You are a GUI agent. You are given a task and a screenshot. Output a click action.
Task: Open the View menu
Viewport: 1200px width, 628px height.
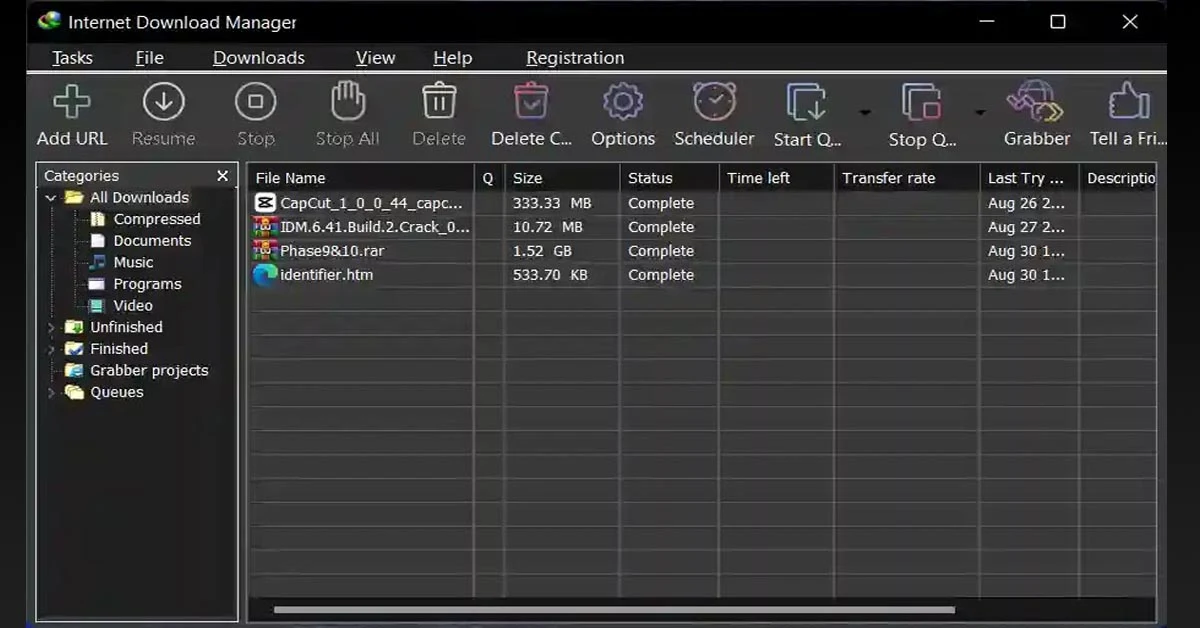point(375,58)
